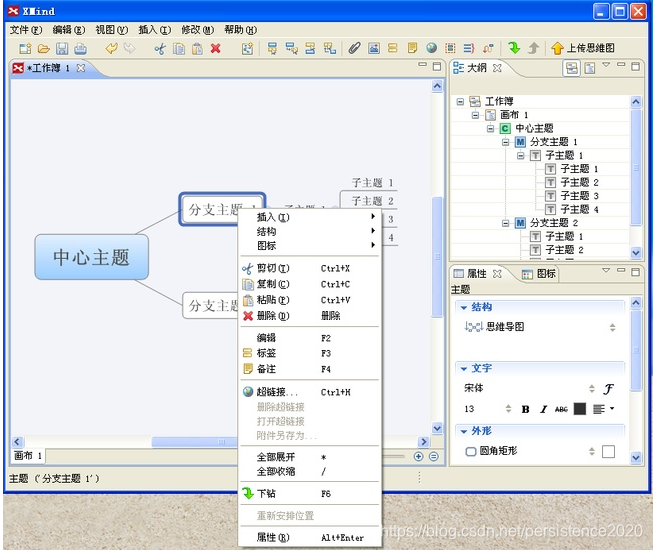Screen dimensions: 653x550
Task: Select the 中心主题 node on canvas
Action: tap(92, 257)
